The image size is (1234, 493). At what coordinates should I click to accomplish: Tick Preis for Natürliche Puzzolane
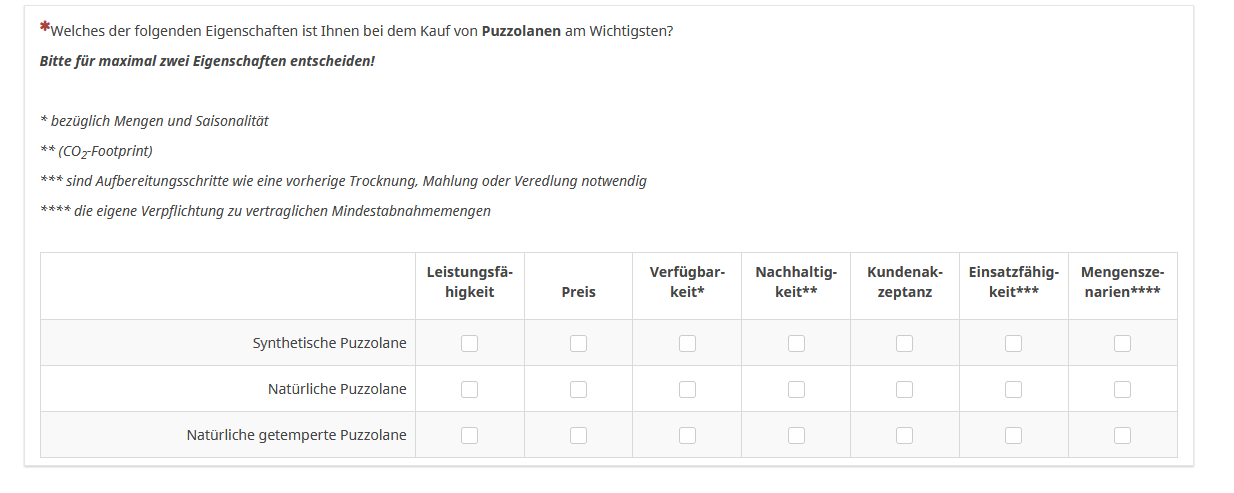click(578, 389)
